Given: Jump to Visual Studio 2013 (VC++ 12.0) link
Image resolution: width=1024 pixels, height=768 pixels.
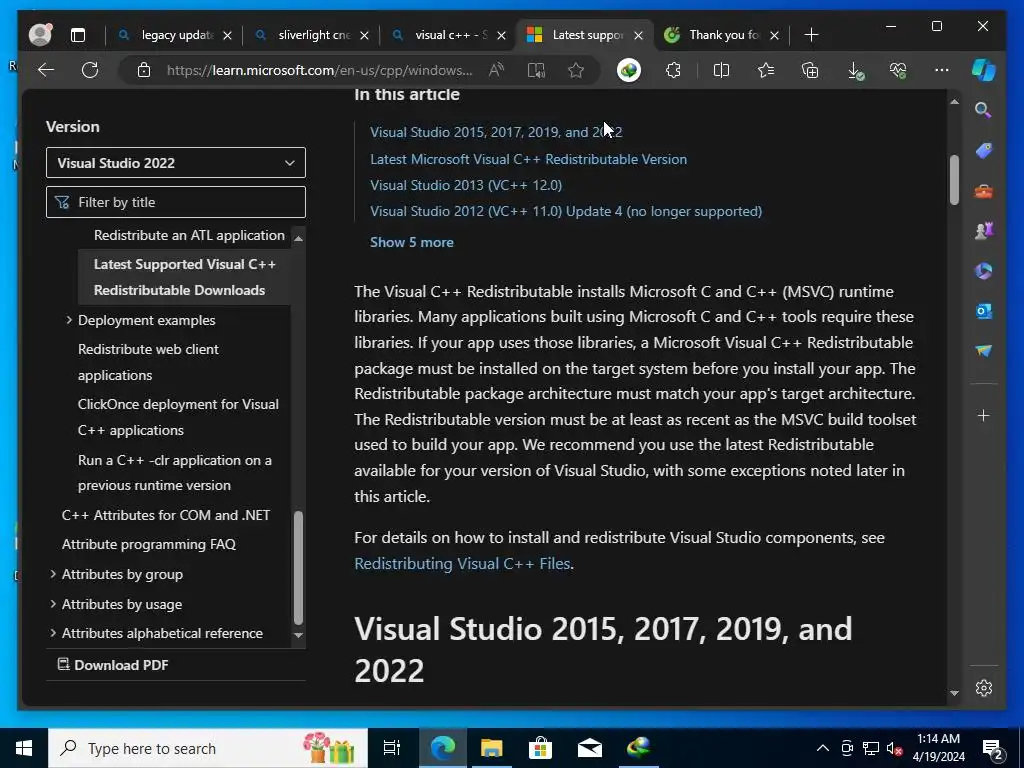Looking at the screenshot, I should click(x=466, y=185).
